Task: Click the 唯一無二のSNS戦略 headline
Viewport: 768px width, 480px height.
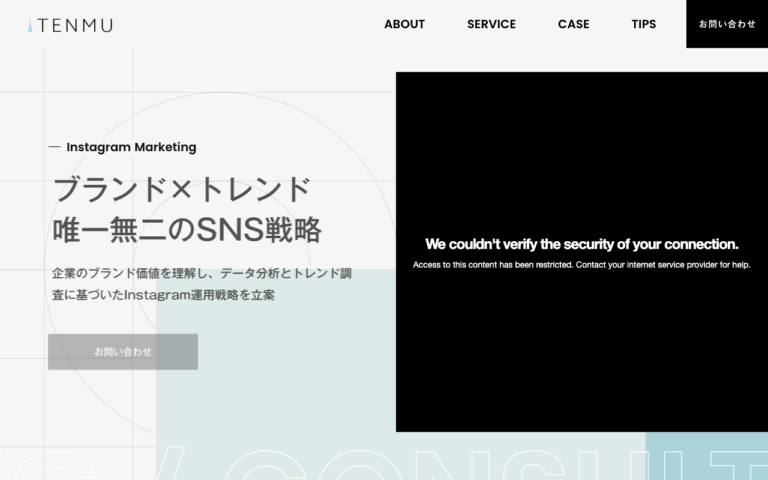Action: [187, 230]
